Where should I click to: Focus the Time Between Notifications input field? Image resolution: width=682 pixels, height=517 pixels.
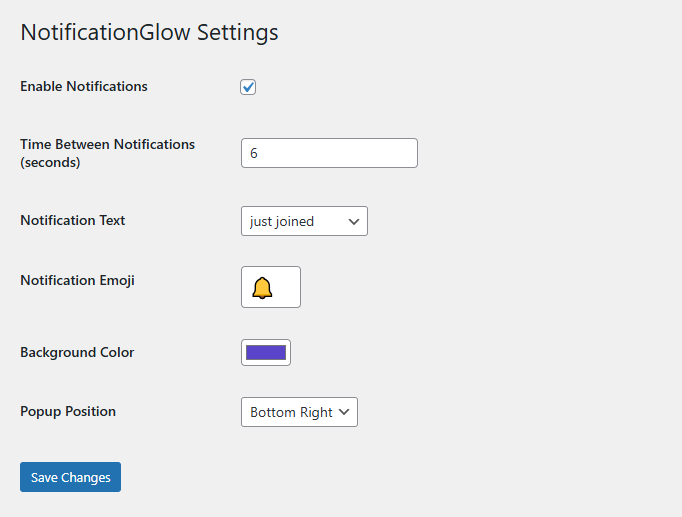(329, 153)
